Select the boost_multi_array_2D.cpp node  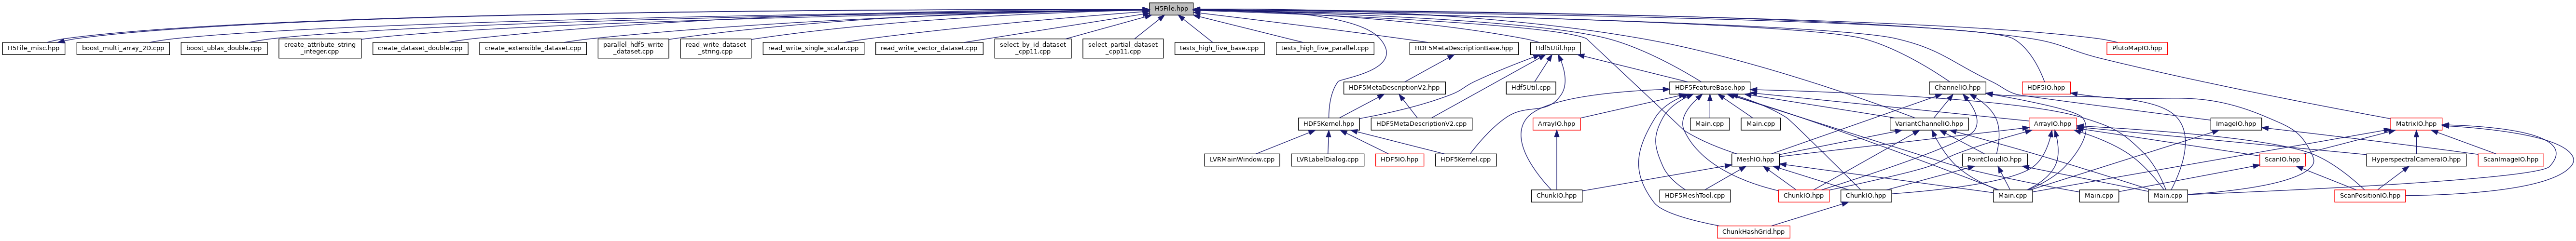pyautogui.click(x=123, y=48)
